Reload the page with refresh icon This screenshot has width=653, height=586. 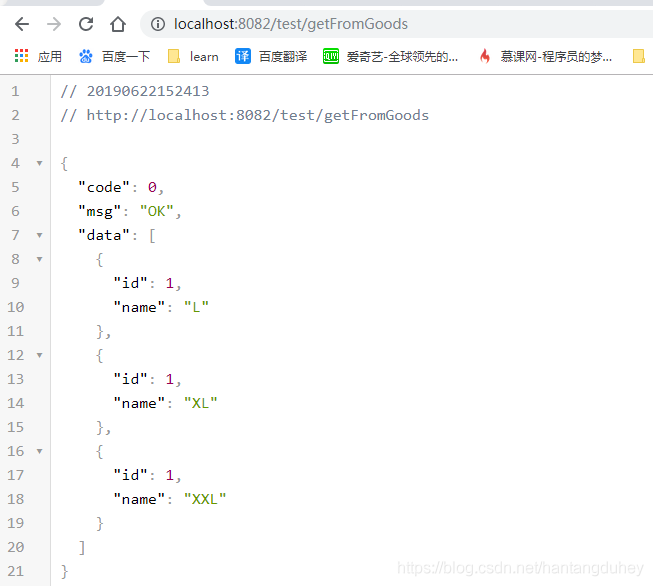pos(86,24)
